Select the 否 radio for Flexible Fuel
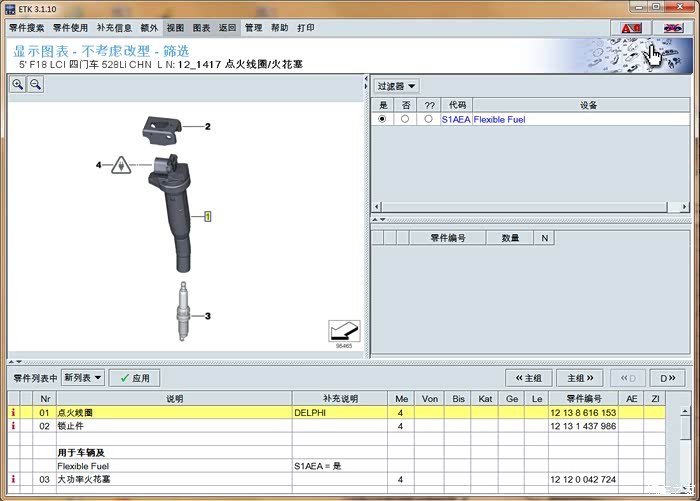This screenshot has width=700, height=501. click(x=405, y=119)
